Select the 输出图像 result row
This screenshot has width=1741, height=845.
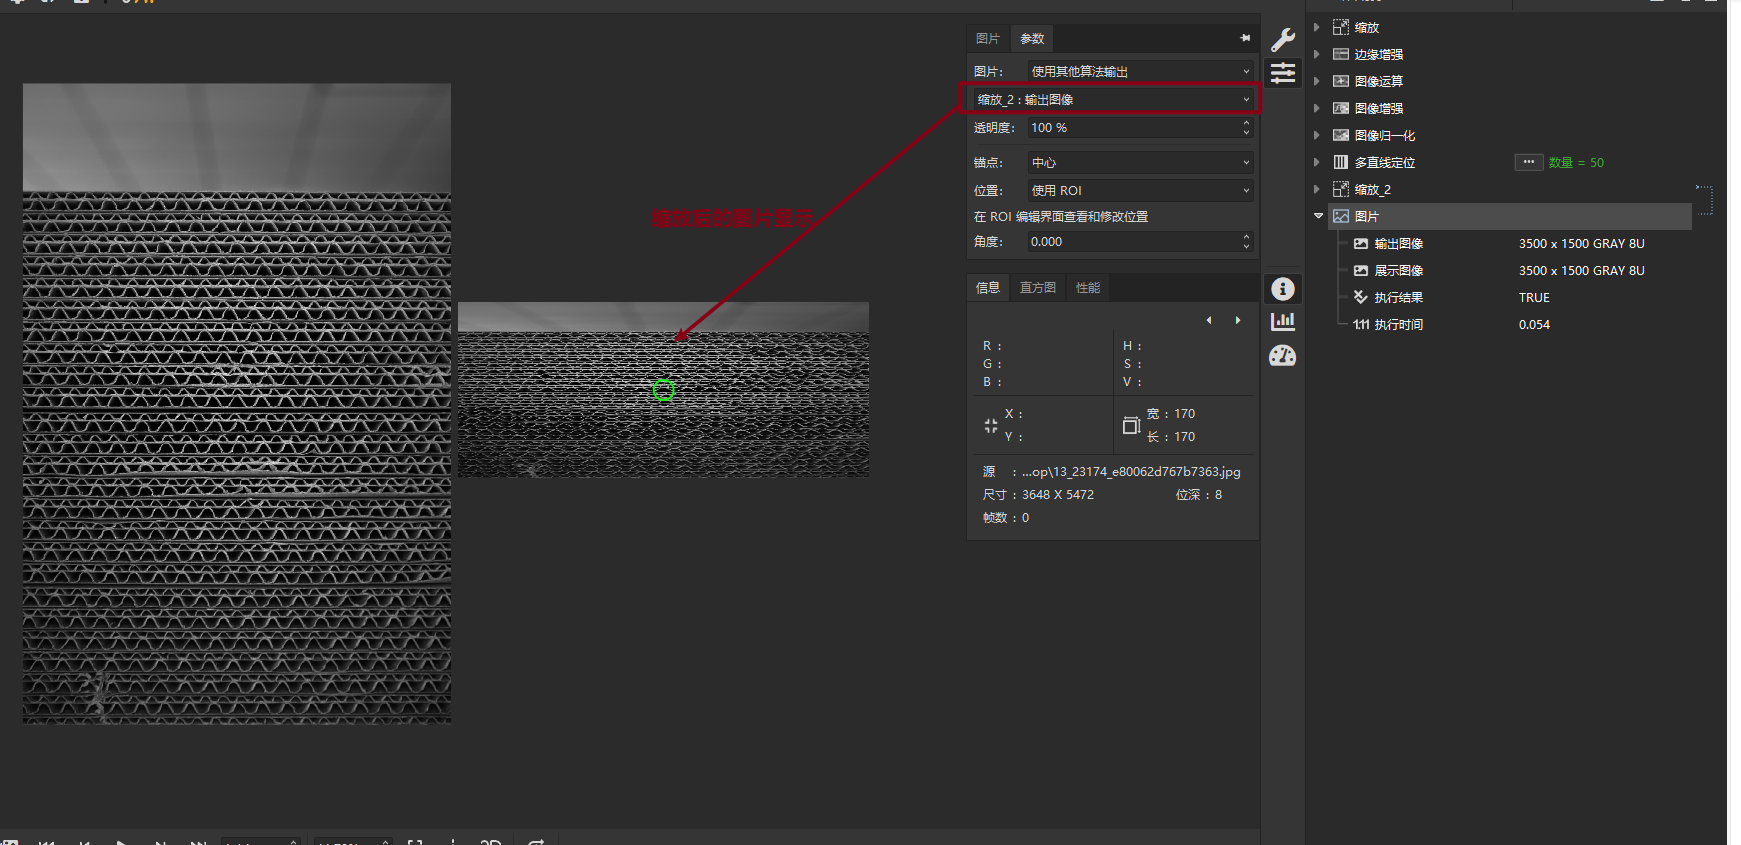point(1398,244)
